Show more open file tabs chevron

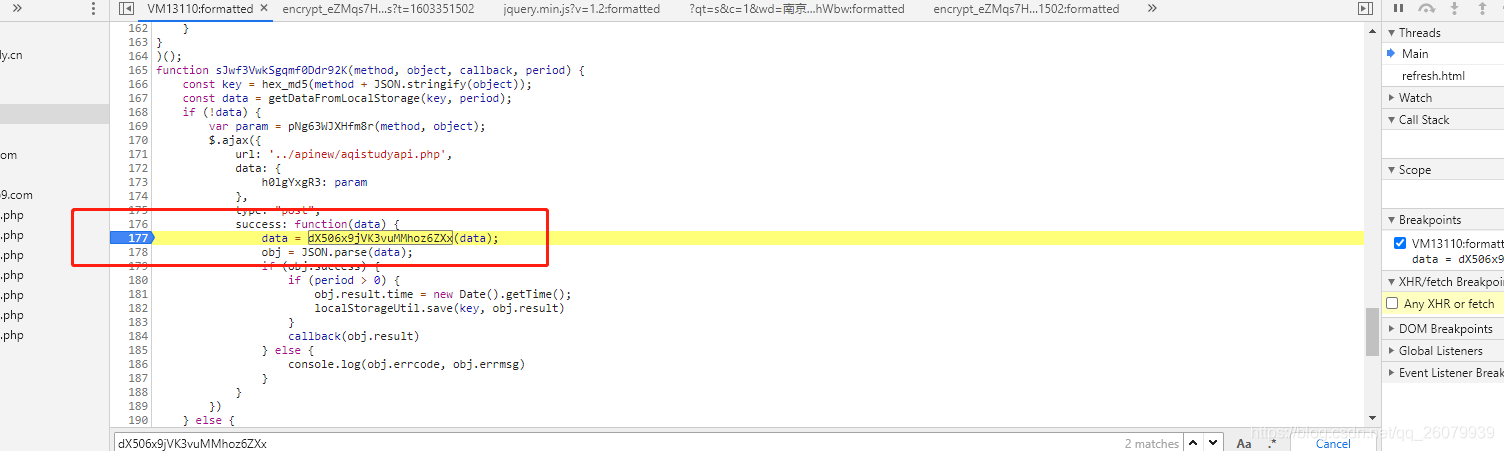click(1152, 9)
